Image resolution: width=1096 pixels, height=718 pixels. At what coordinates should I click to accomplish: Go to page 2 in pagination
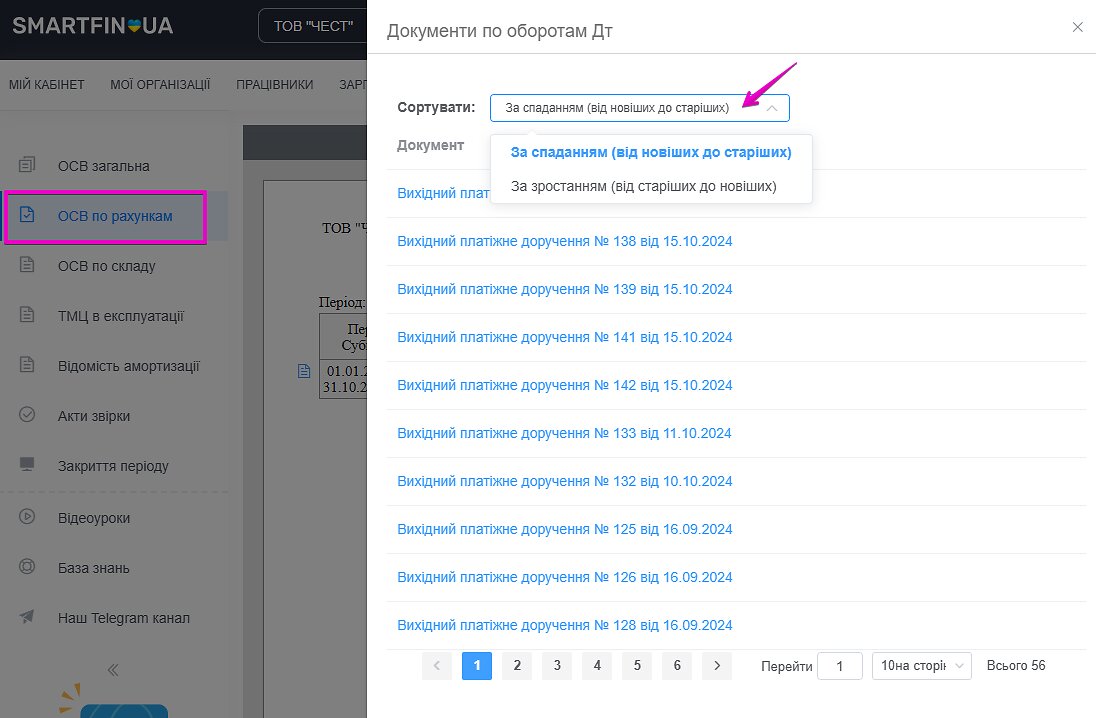517,666
